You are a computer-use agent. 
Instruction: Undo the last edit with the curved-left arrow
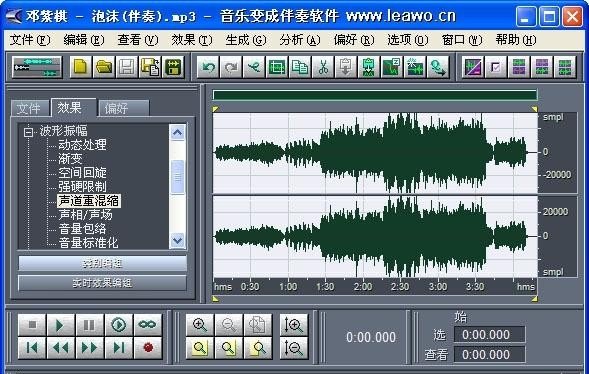click(208, 67)
